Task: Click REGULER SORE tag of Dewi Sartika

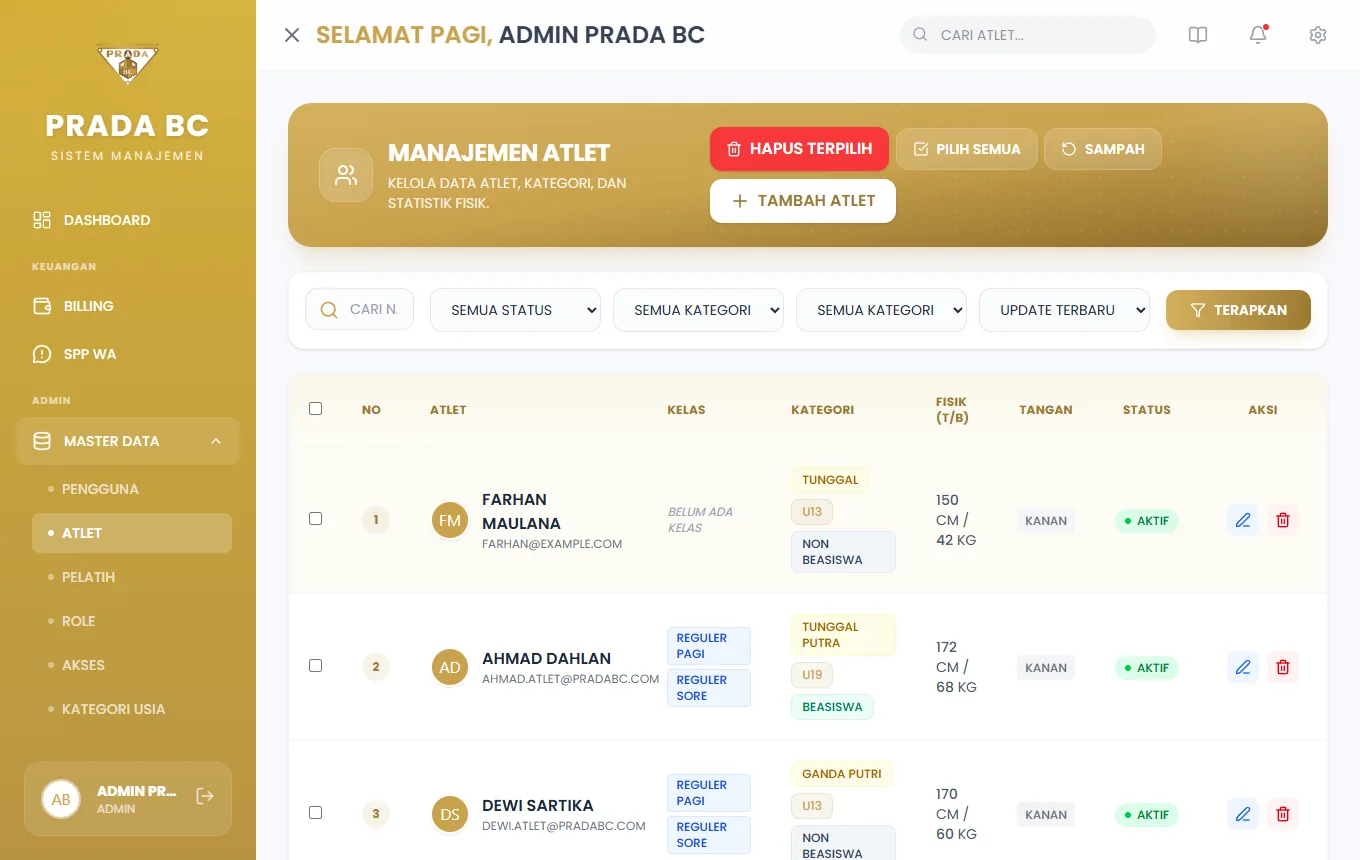Action: [x=709, y=835]
